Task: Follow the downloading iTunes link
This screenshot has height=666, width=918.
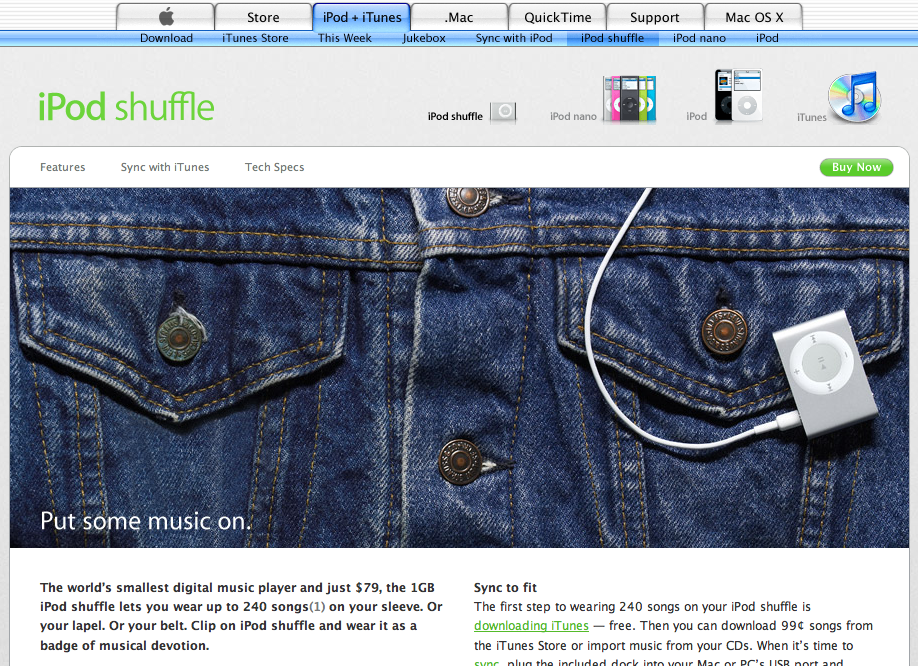Action: pos(531,626)
